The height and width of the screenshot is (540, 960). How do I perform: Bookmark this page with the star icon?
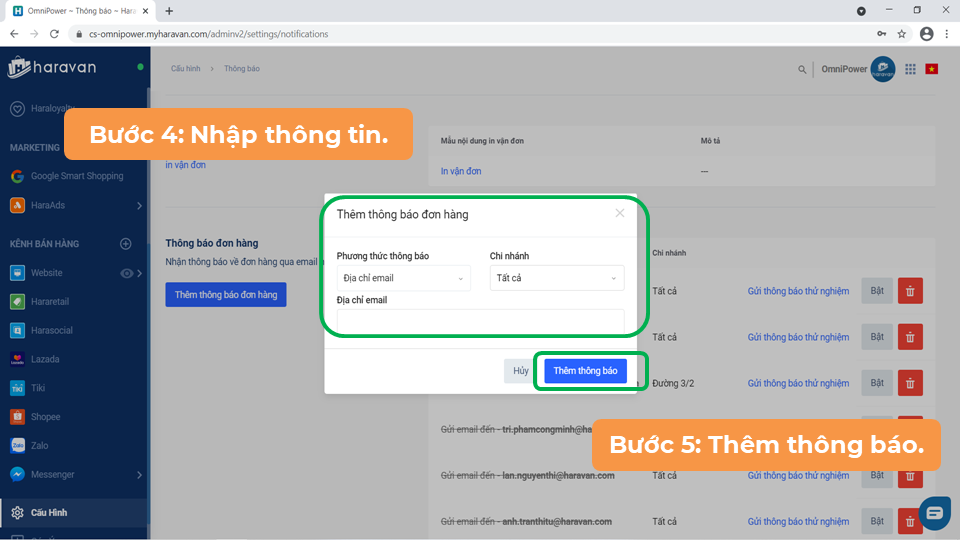(902, 34)
